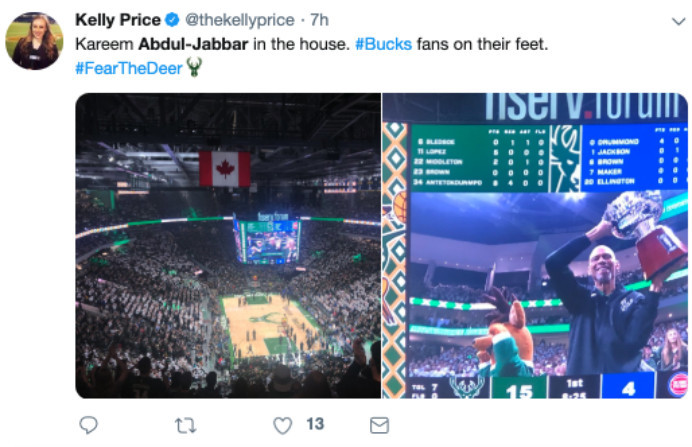Click the like count 13
Image resolution: width=692 pixels, height=447 pixels.
pos(314,425)
